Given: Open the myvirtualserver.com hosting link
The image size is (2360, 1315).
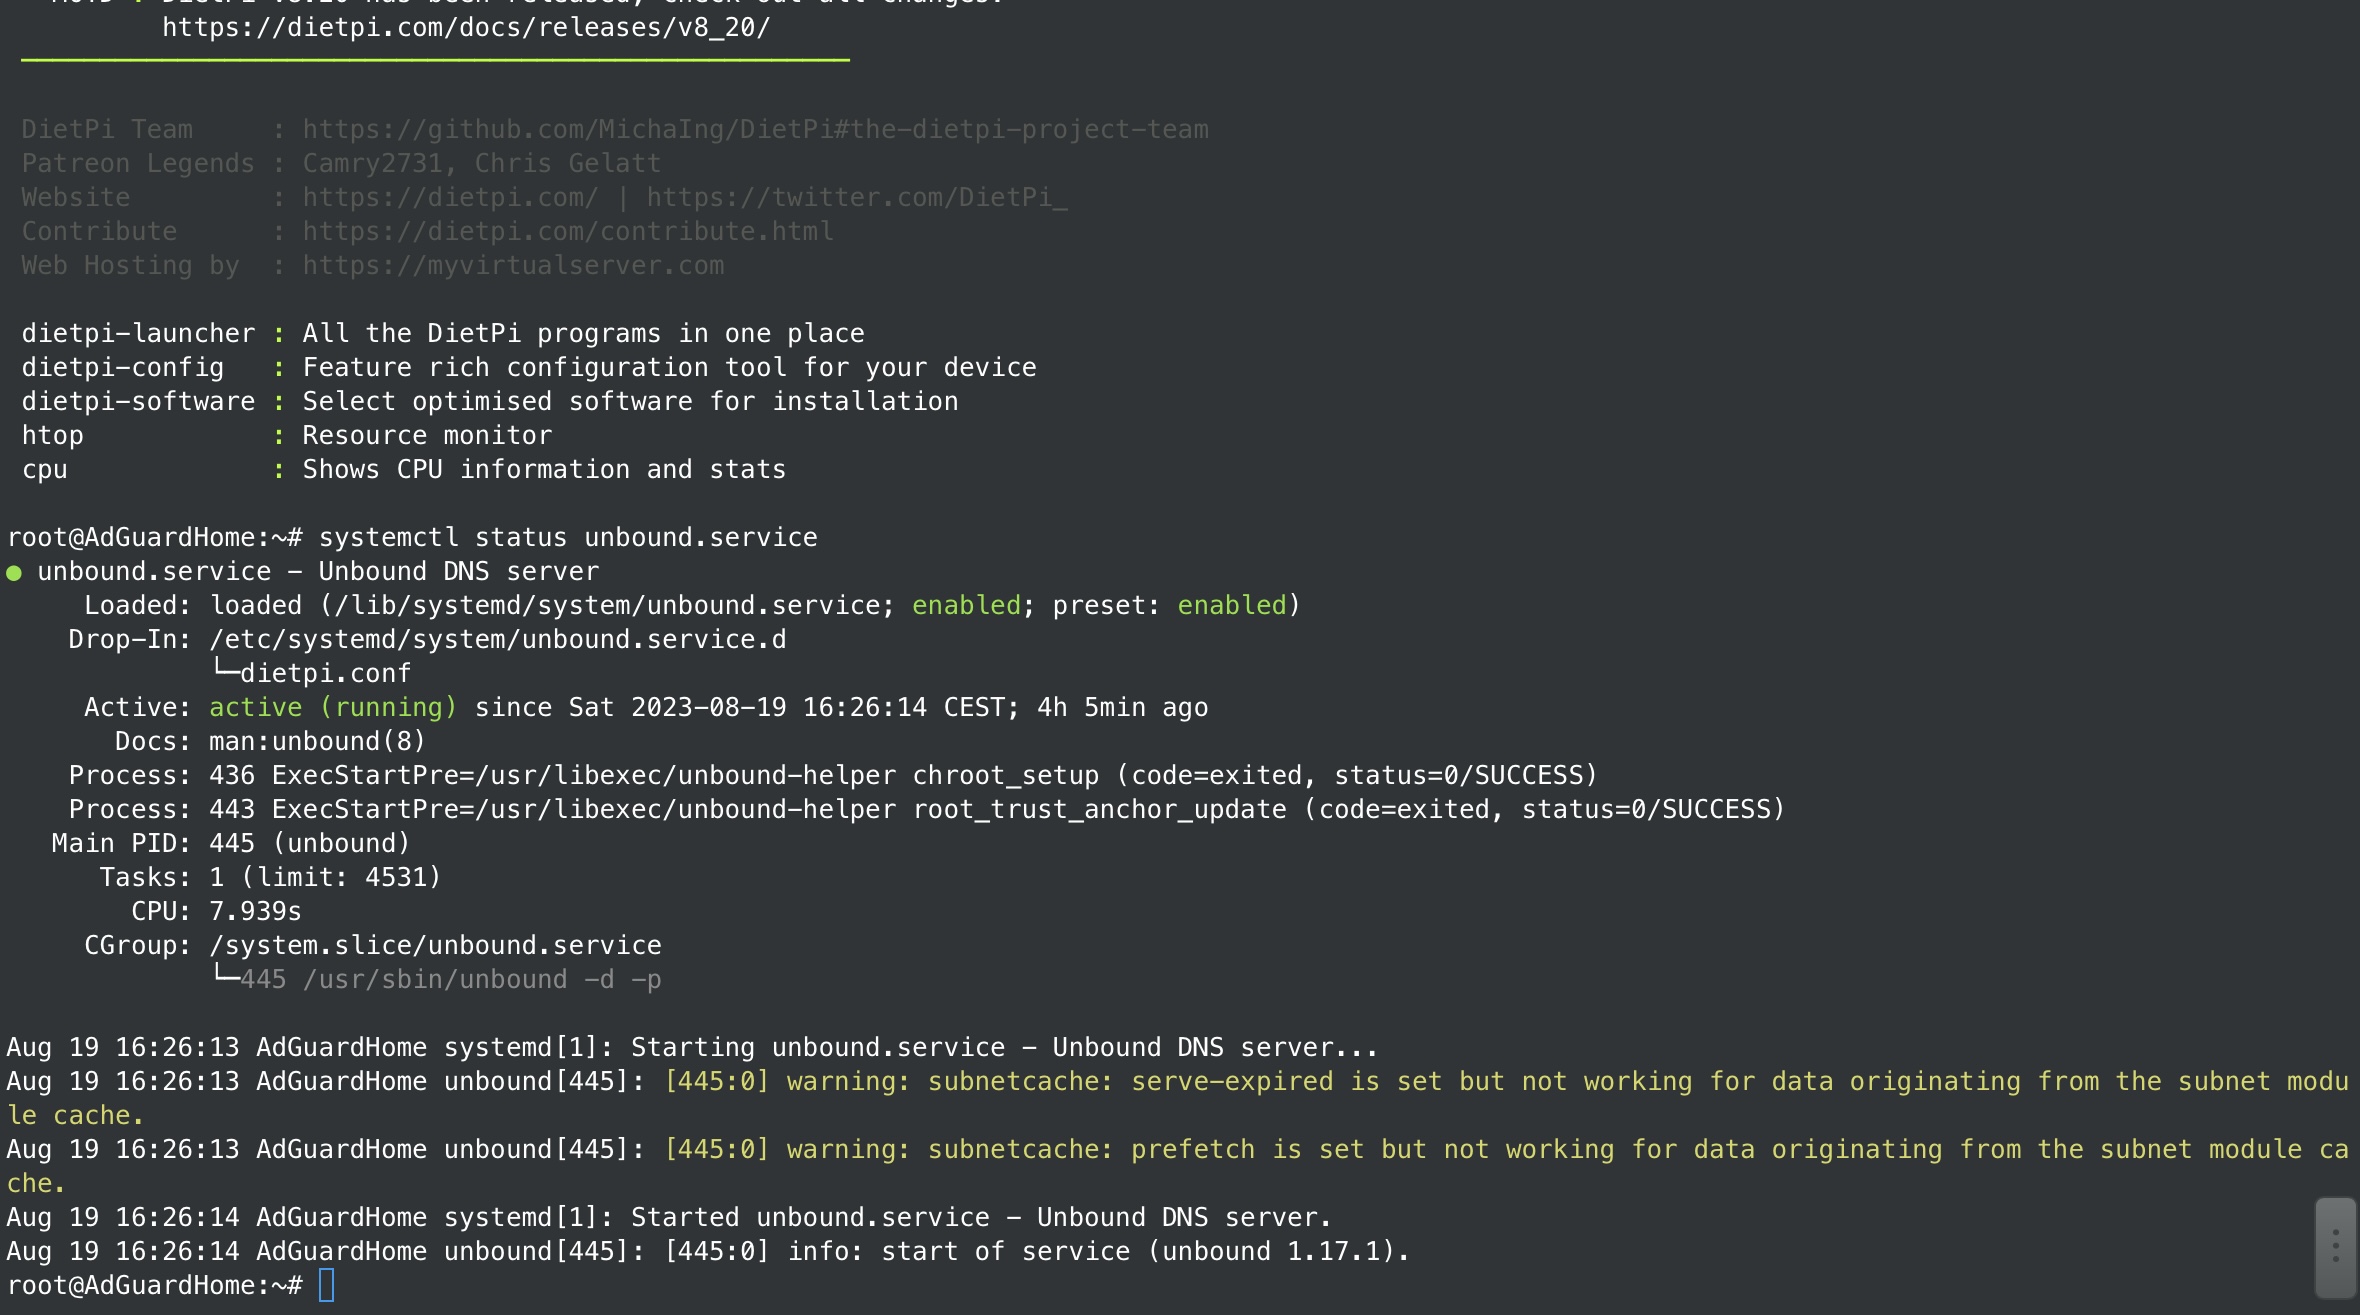Looking at the screenshot, I should (x=513, y=266).
